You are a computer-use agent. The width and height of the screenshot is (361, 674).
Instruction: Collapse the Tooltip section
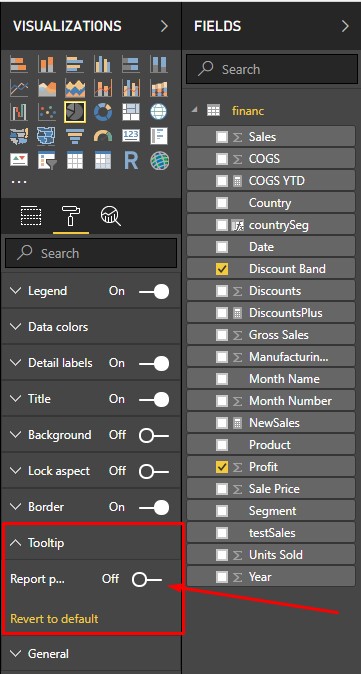[15, 543]
